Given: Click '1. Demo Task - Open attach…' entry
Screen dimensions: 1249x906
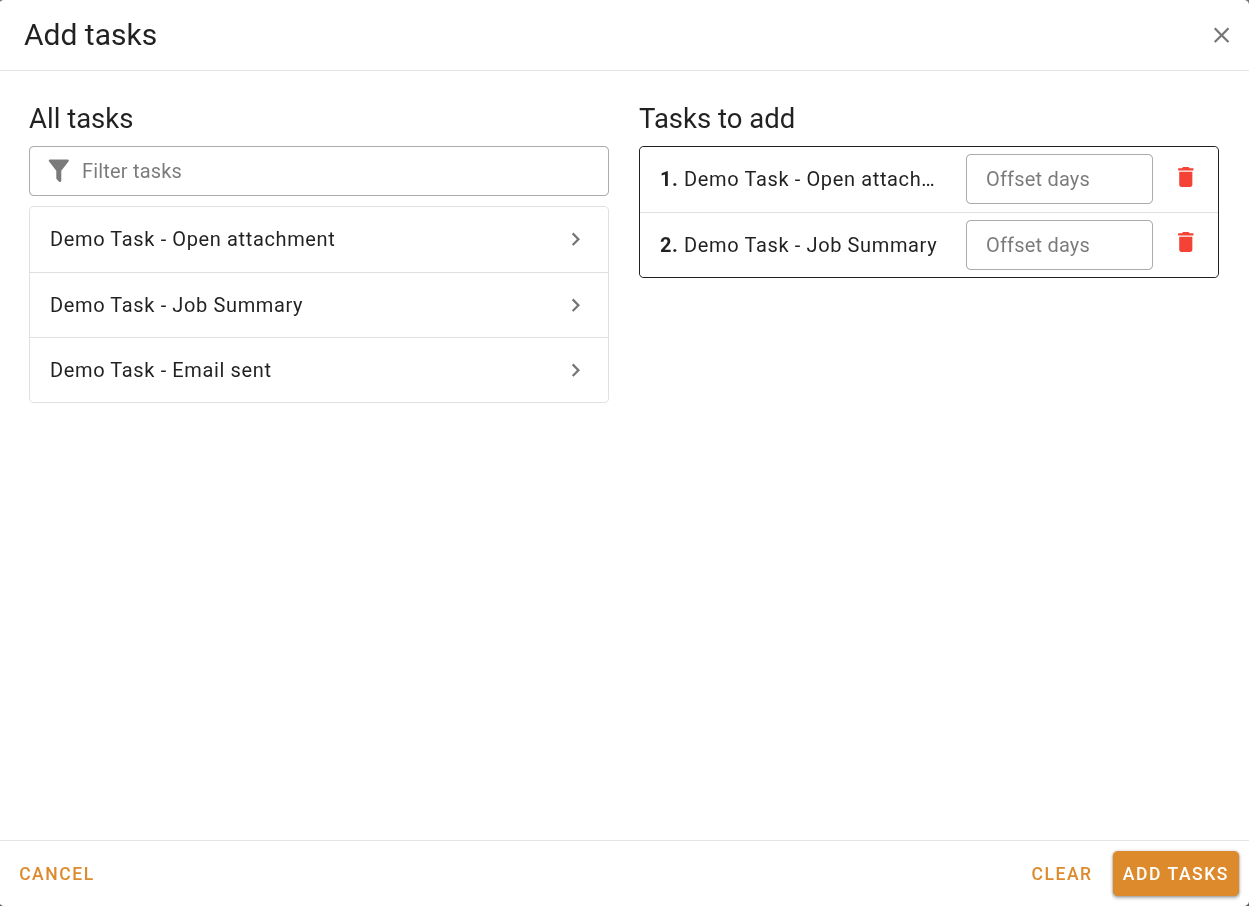Looking at the screenshot, I should pyautogui.click(x=798, y=179).
